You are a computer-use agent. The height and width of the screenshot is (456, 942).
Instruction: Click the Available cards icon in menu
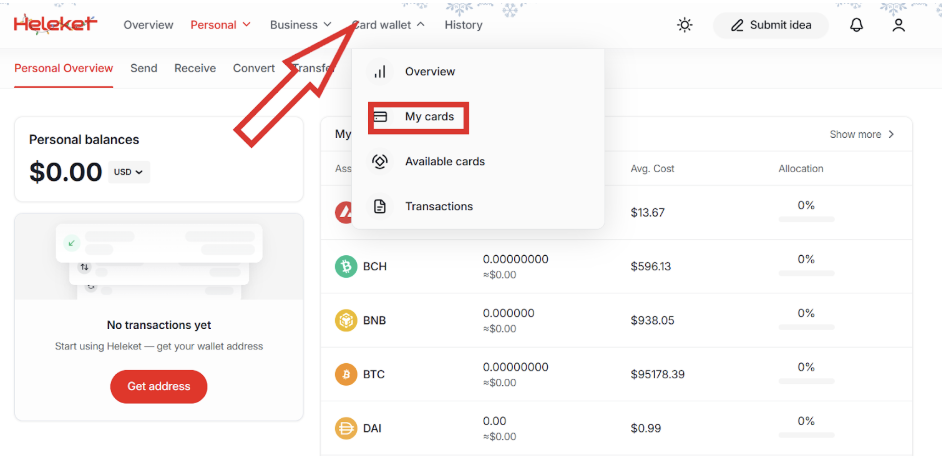pos(380,162)
